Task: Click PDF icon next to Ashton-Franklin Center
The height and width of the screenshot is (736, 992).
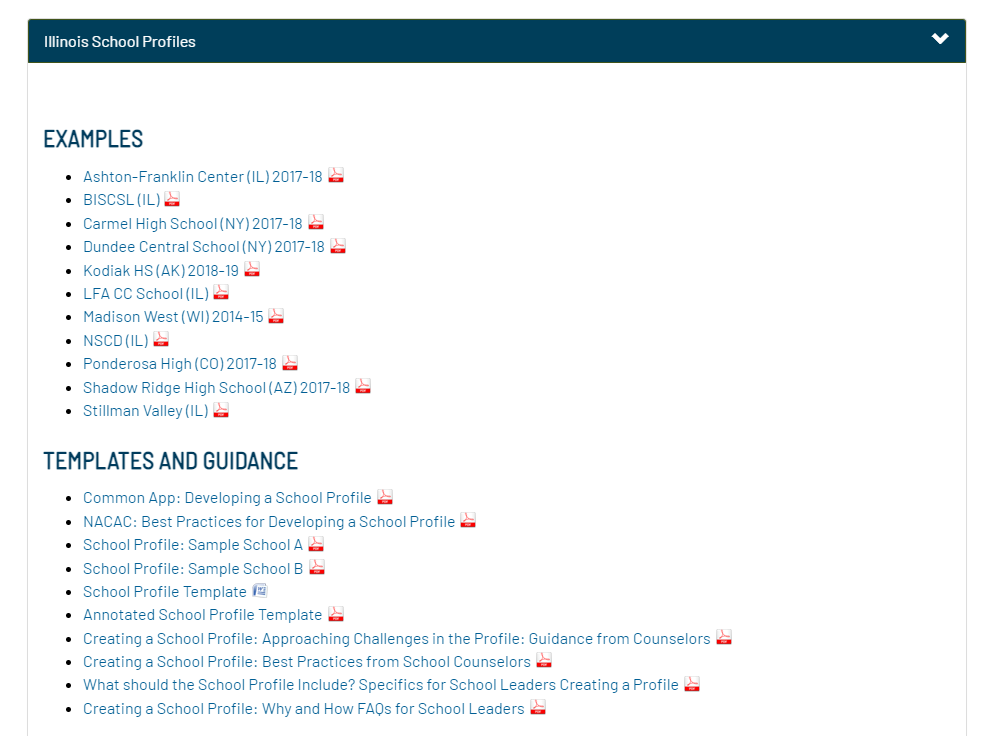Action: point(336,176)
